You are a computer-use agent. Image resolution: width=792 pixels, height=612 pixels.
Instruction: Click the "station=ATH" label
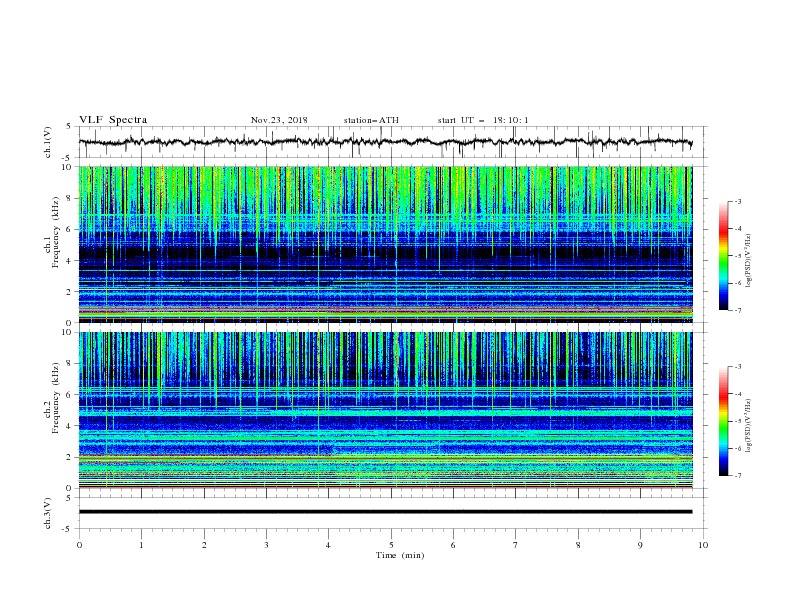point(371,120)
